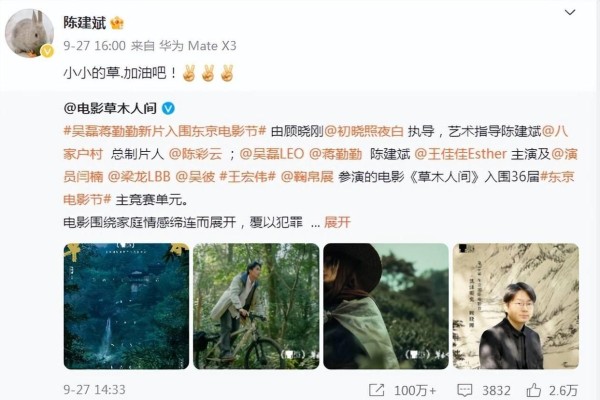Click the 9-27 14:33 repost timestamp

(x=95, y=390)
